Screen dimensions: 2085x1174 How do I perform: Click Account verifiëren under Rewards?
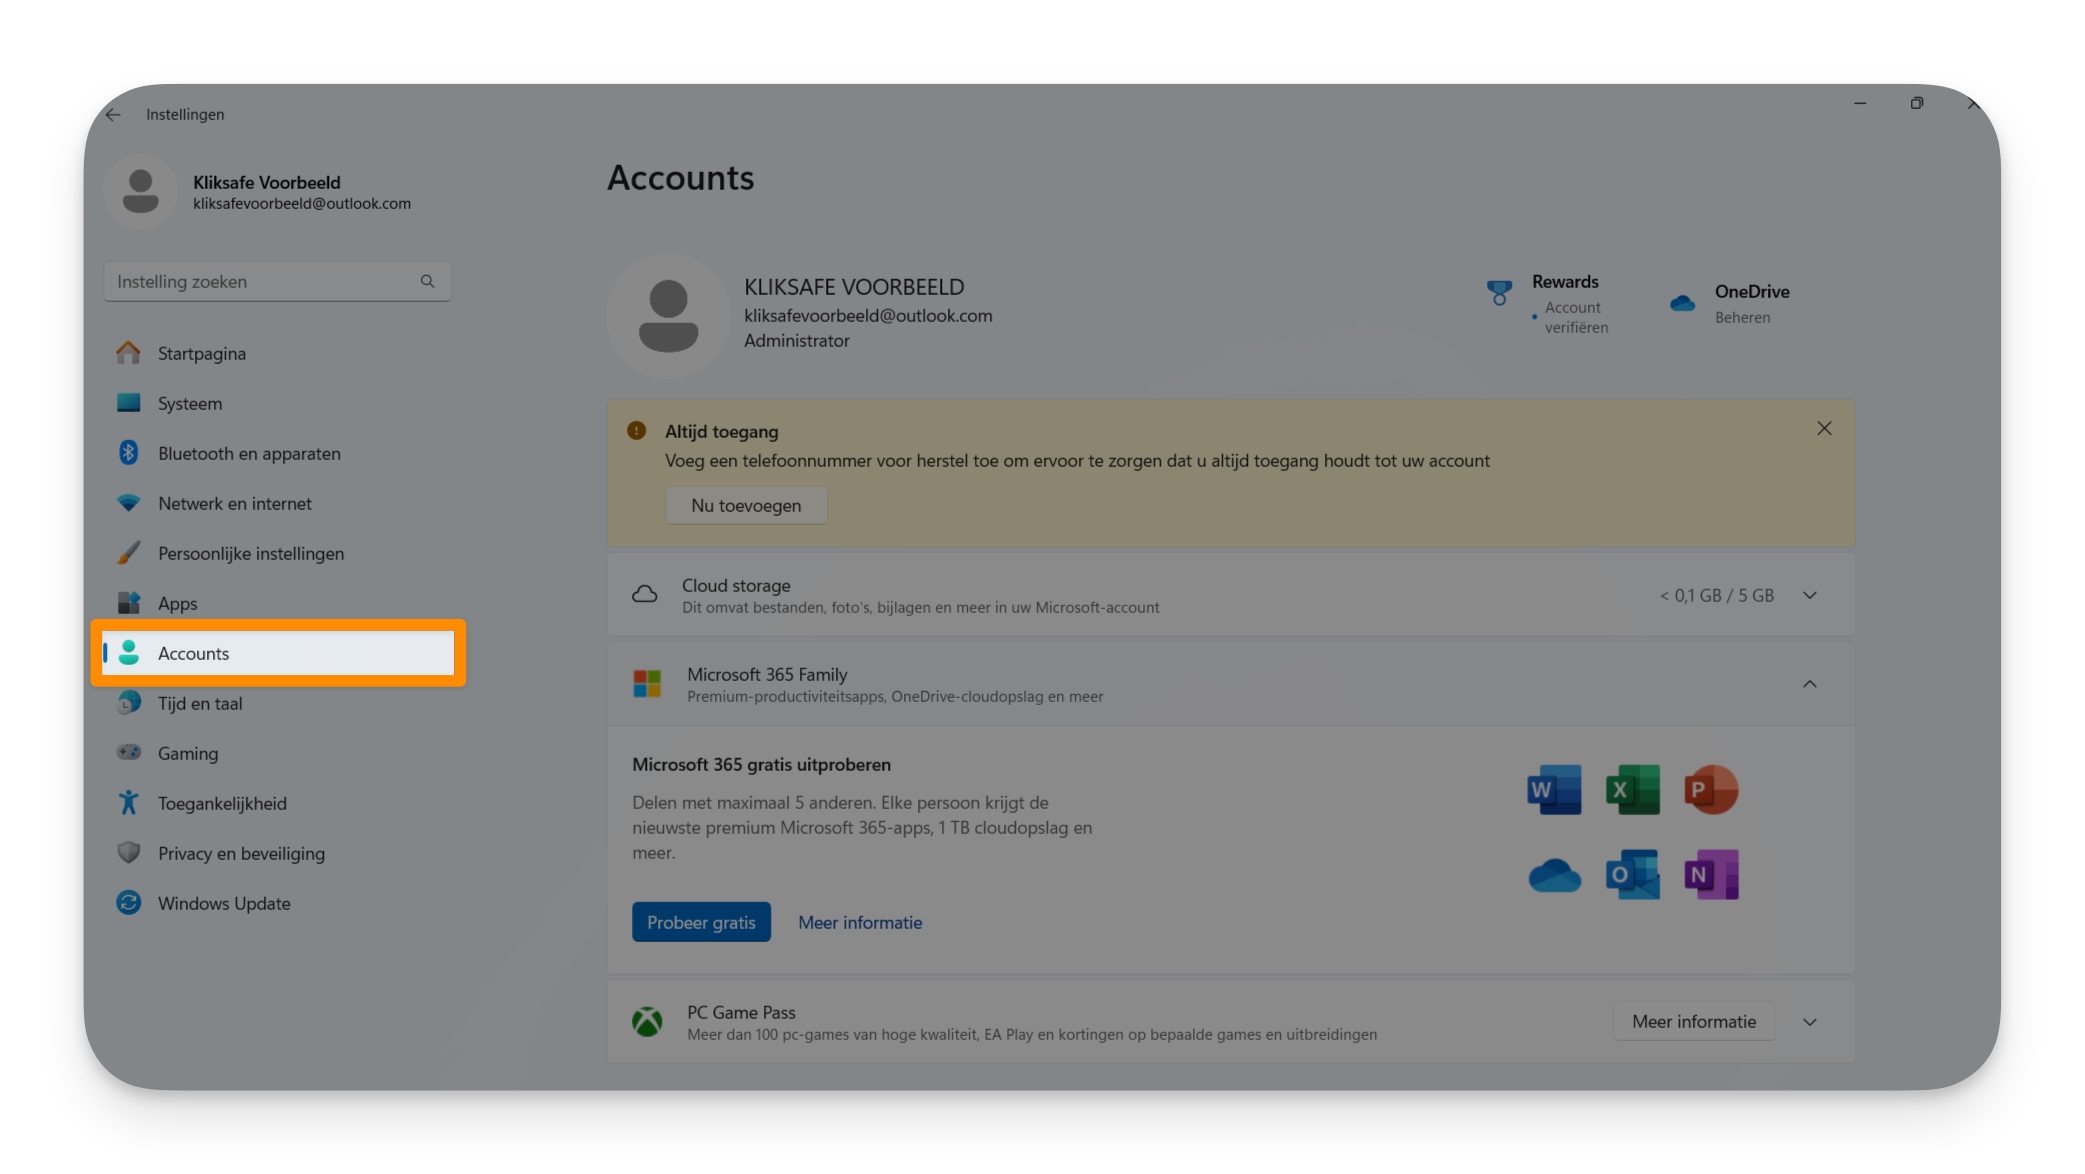[x=1576, y=318]
